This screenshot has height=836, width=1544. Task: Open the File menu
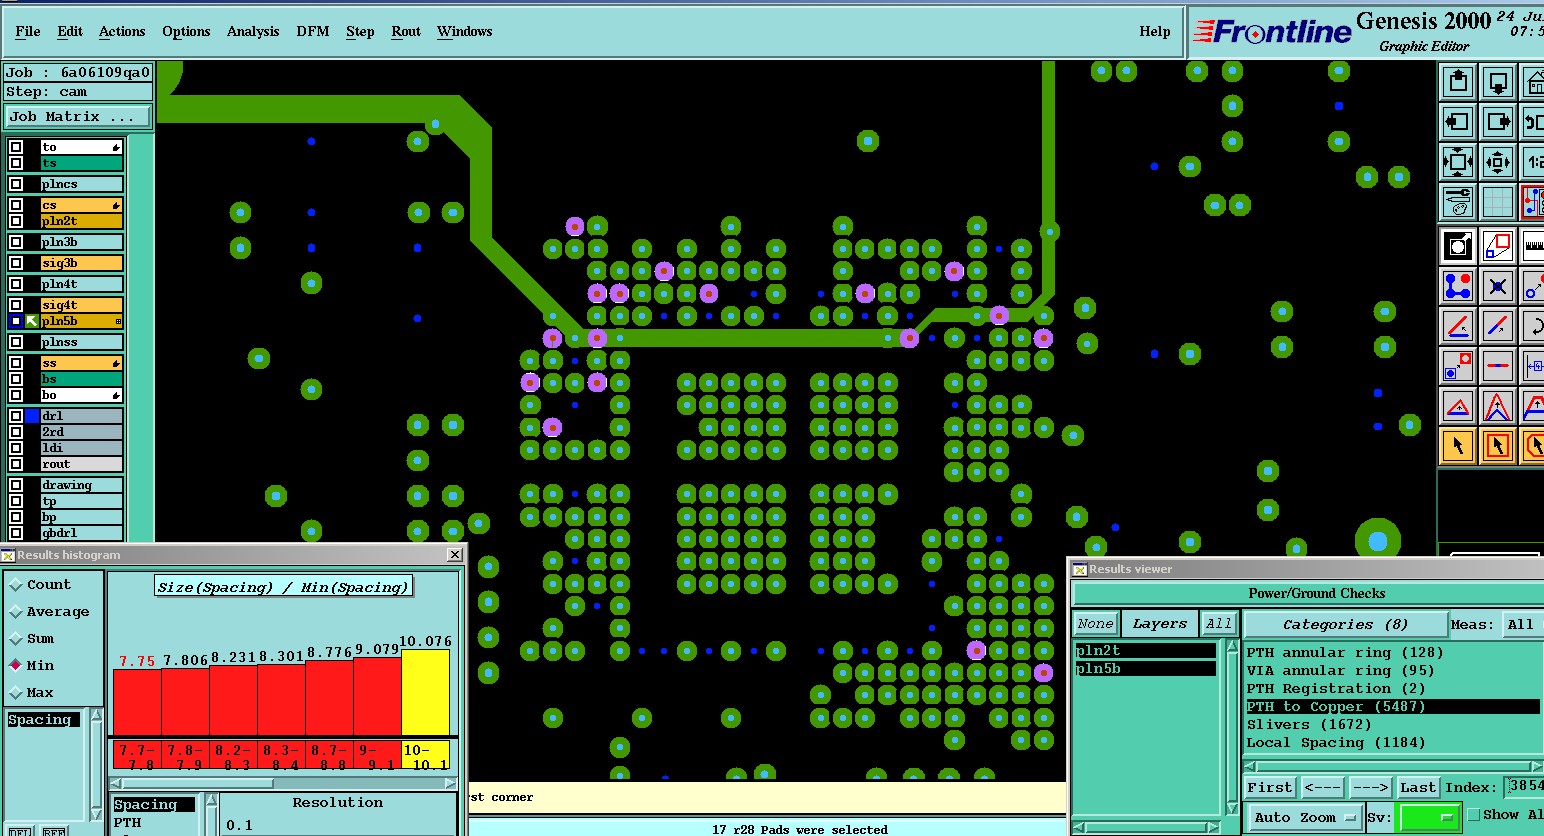(x=28, y=31)
